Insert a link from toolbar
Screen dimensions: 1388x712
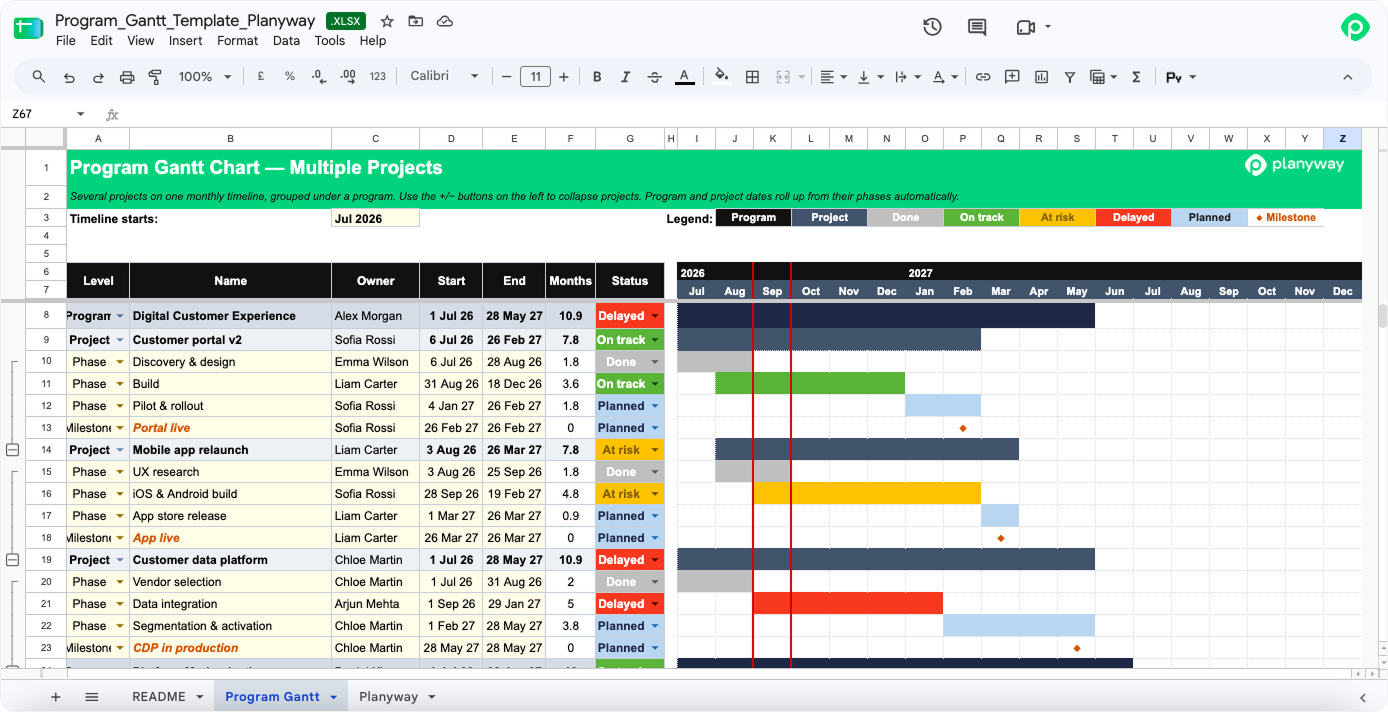click(983, 77)
